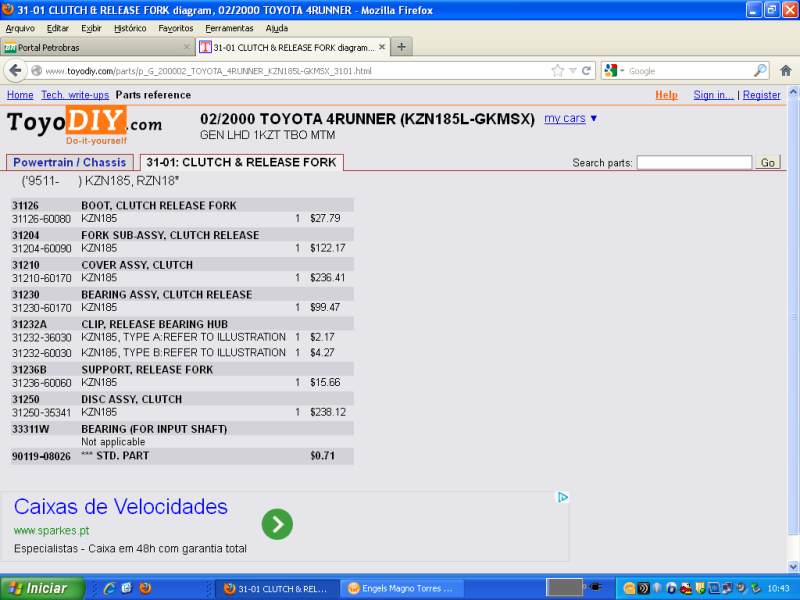Open the Ajuda menu
Viewport: 800px width, 600px height.
(x=277, y=28)
